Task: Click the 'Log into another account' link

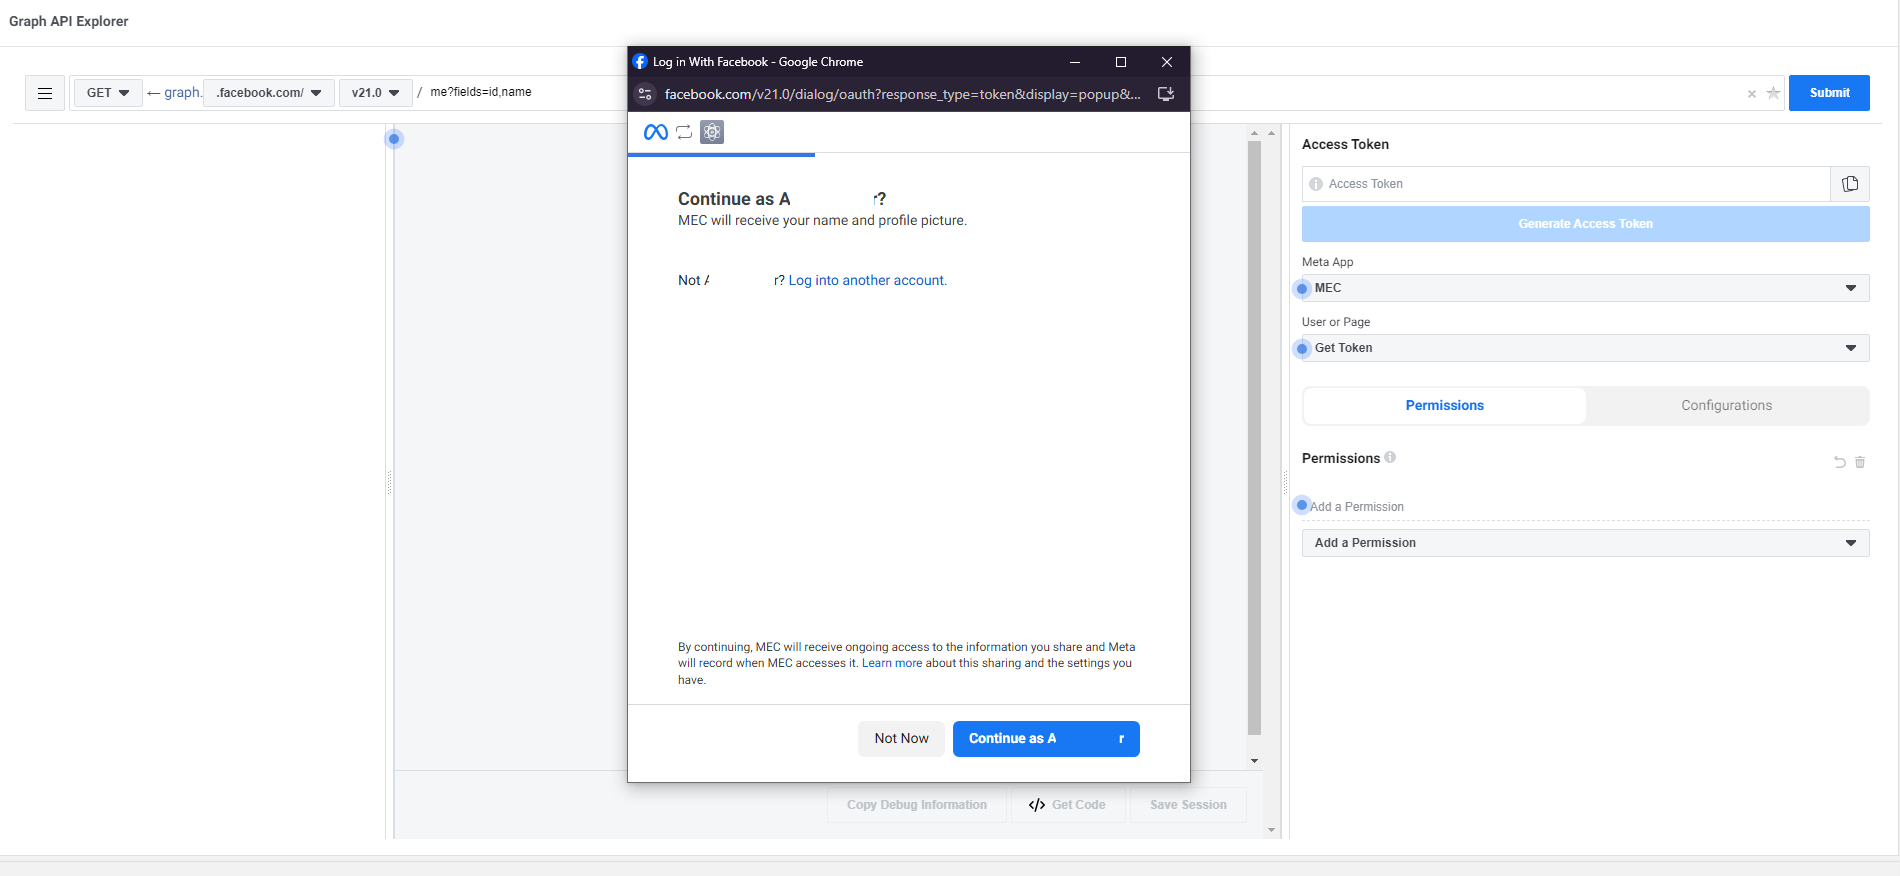Action: 867,281
